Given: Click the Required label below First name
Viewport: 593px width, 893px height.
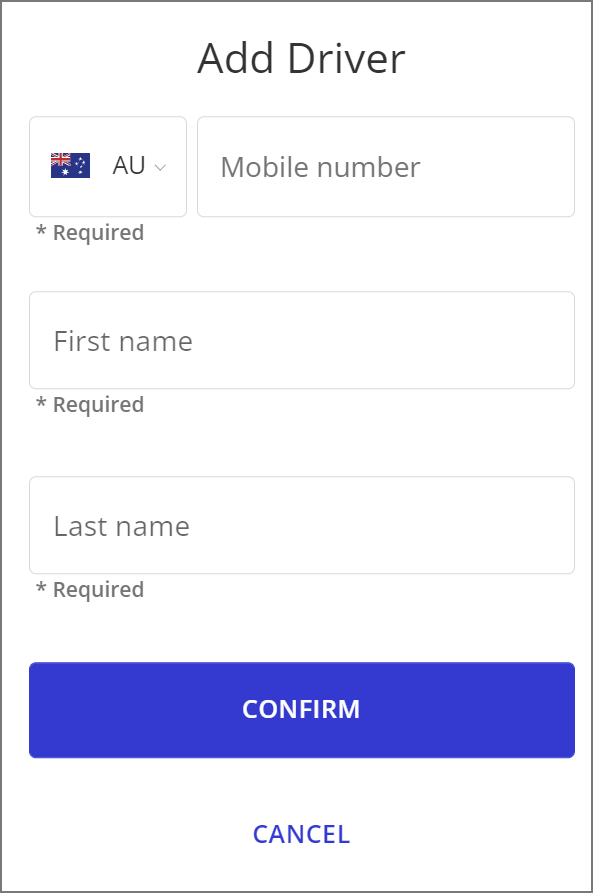Looking at the screenshot, I should tap(85, 404).
